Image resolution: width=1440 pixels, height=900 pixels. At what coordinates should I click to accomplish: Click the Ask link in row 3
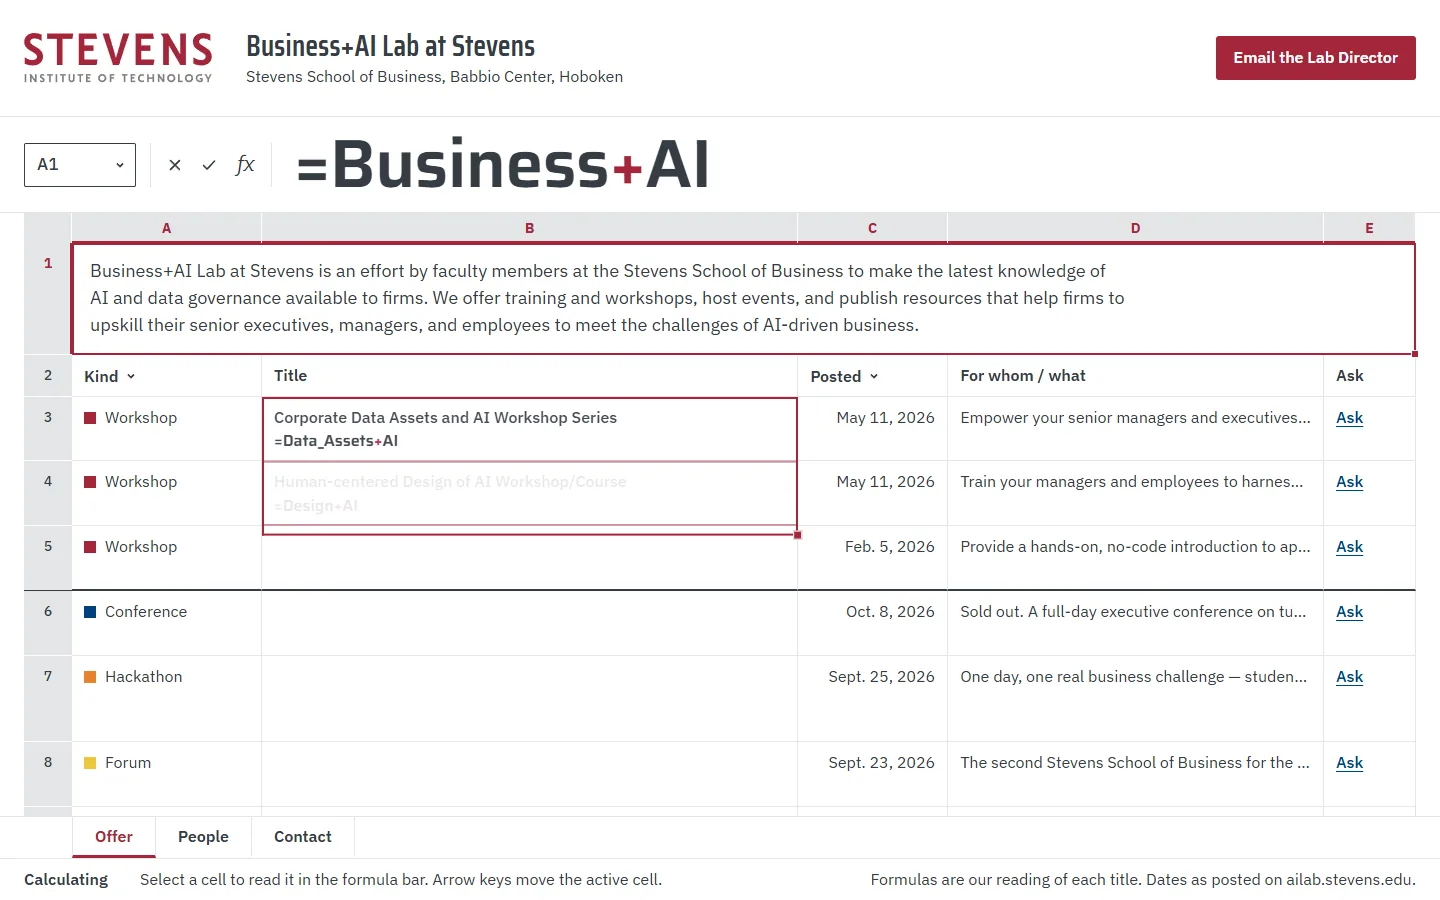1350,418
